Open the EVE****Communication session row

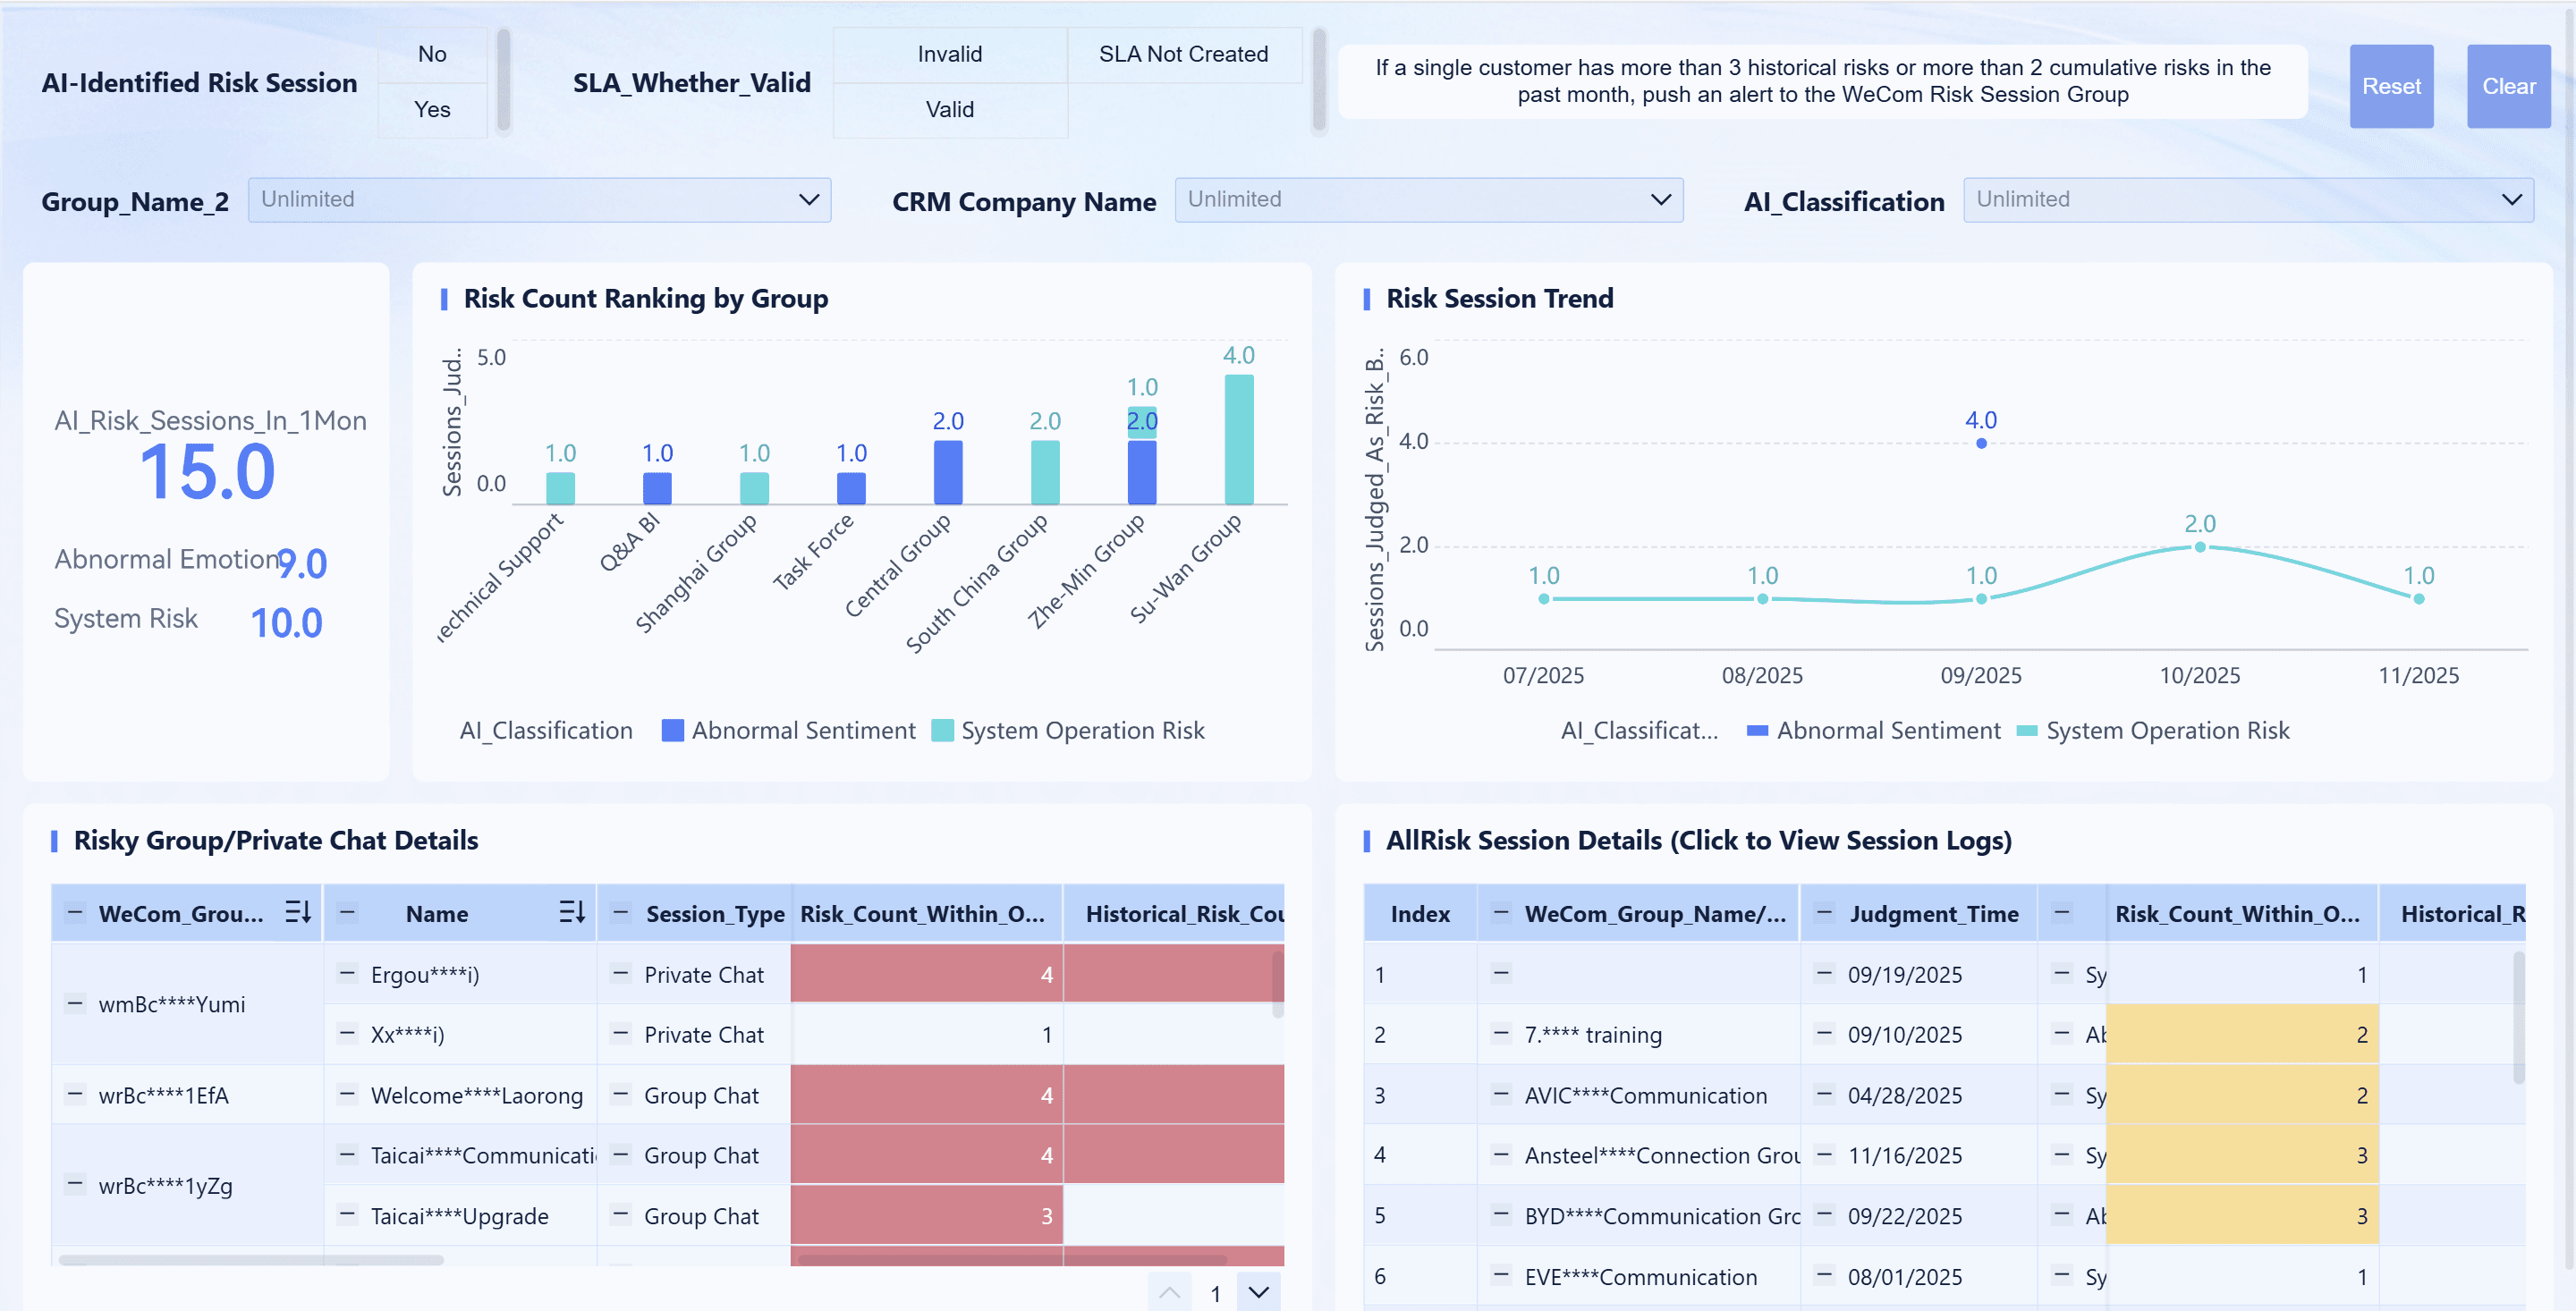click(1944, 1275)
